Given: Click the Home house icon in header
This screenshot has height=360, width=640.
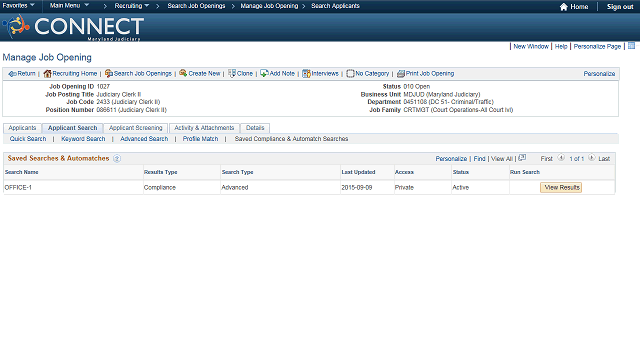Looking at the screenshot, I should [564, 7].
